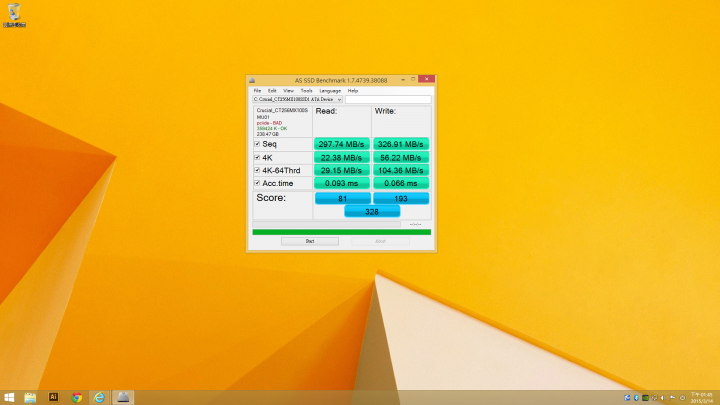720x405 pixels.
Task: Click the green completed progress bar
Action: 342,232
